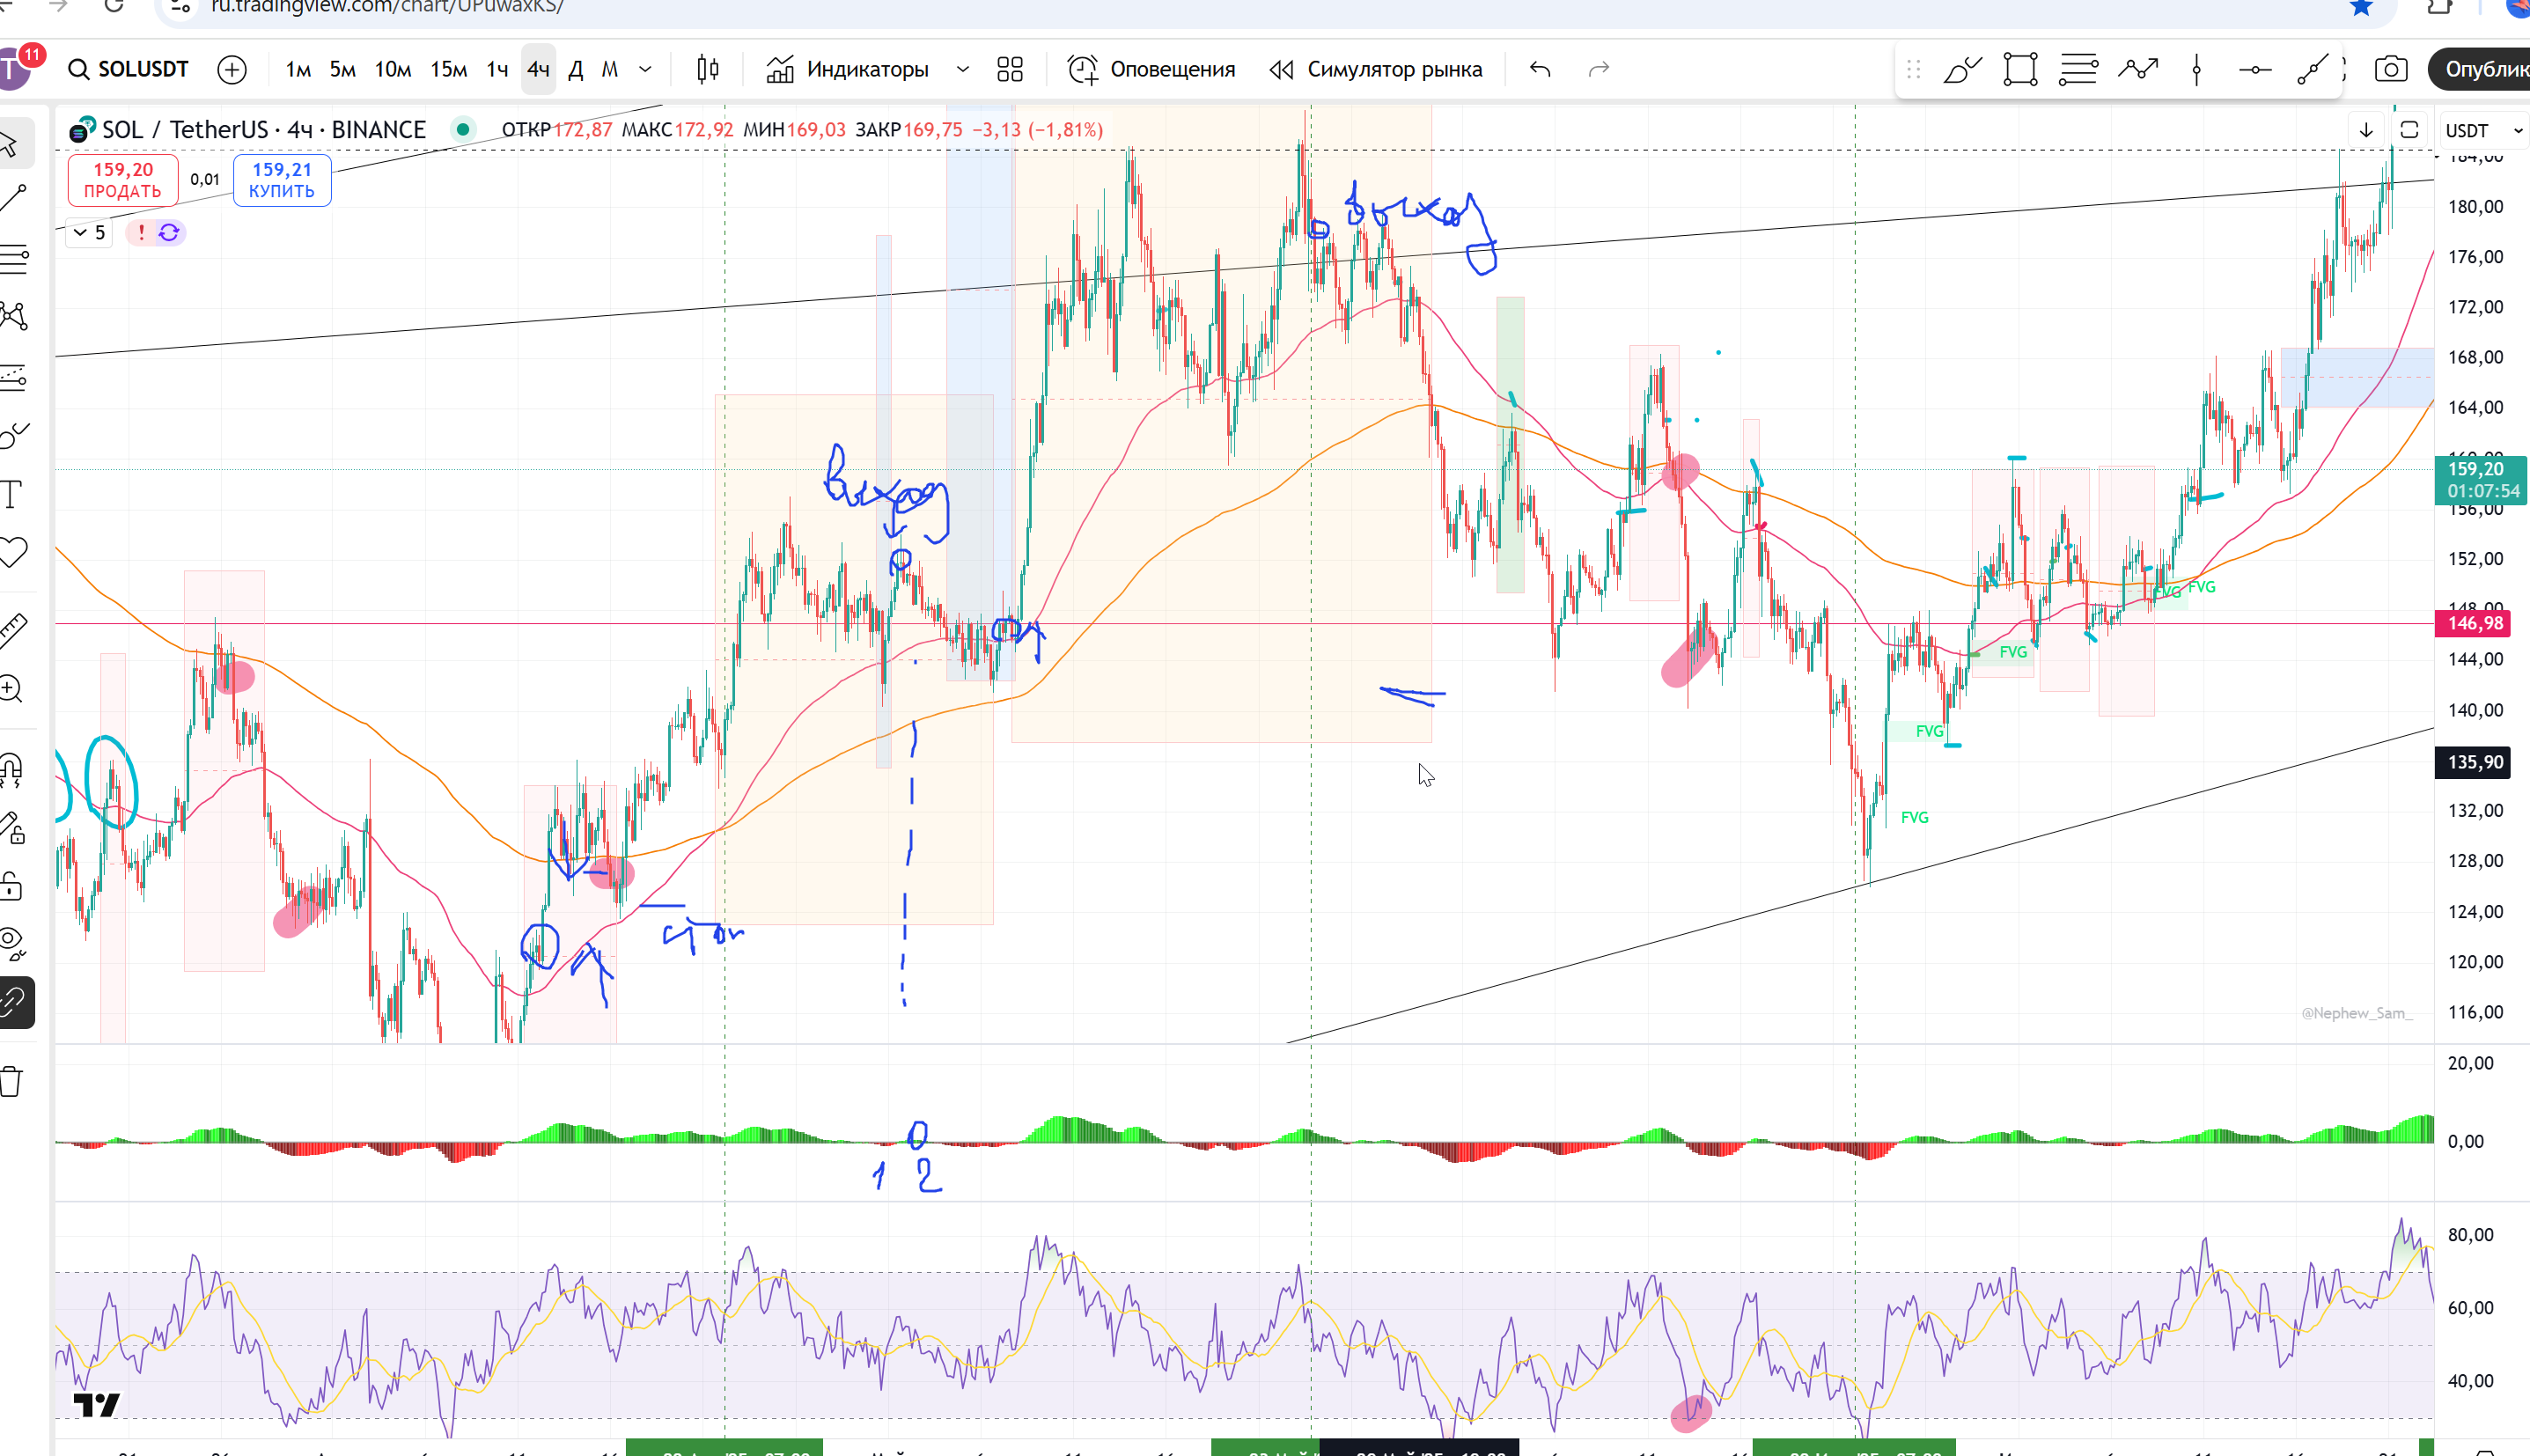Open the candlestick chart type selector
The image size is (2530, 1456).
[708, 69]
